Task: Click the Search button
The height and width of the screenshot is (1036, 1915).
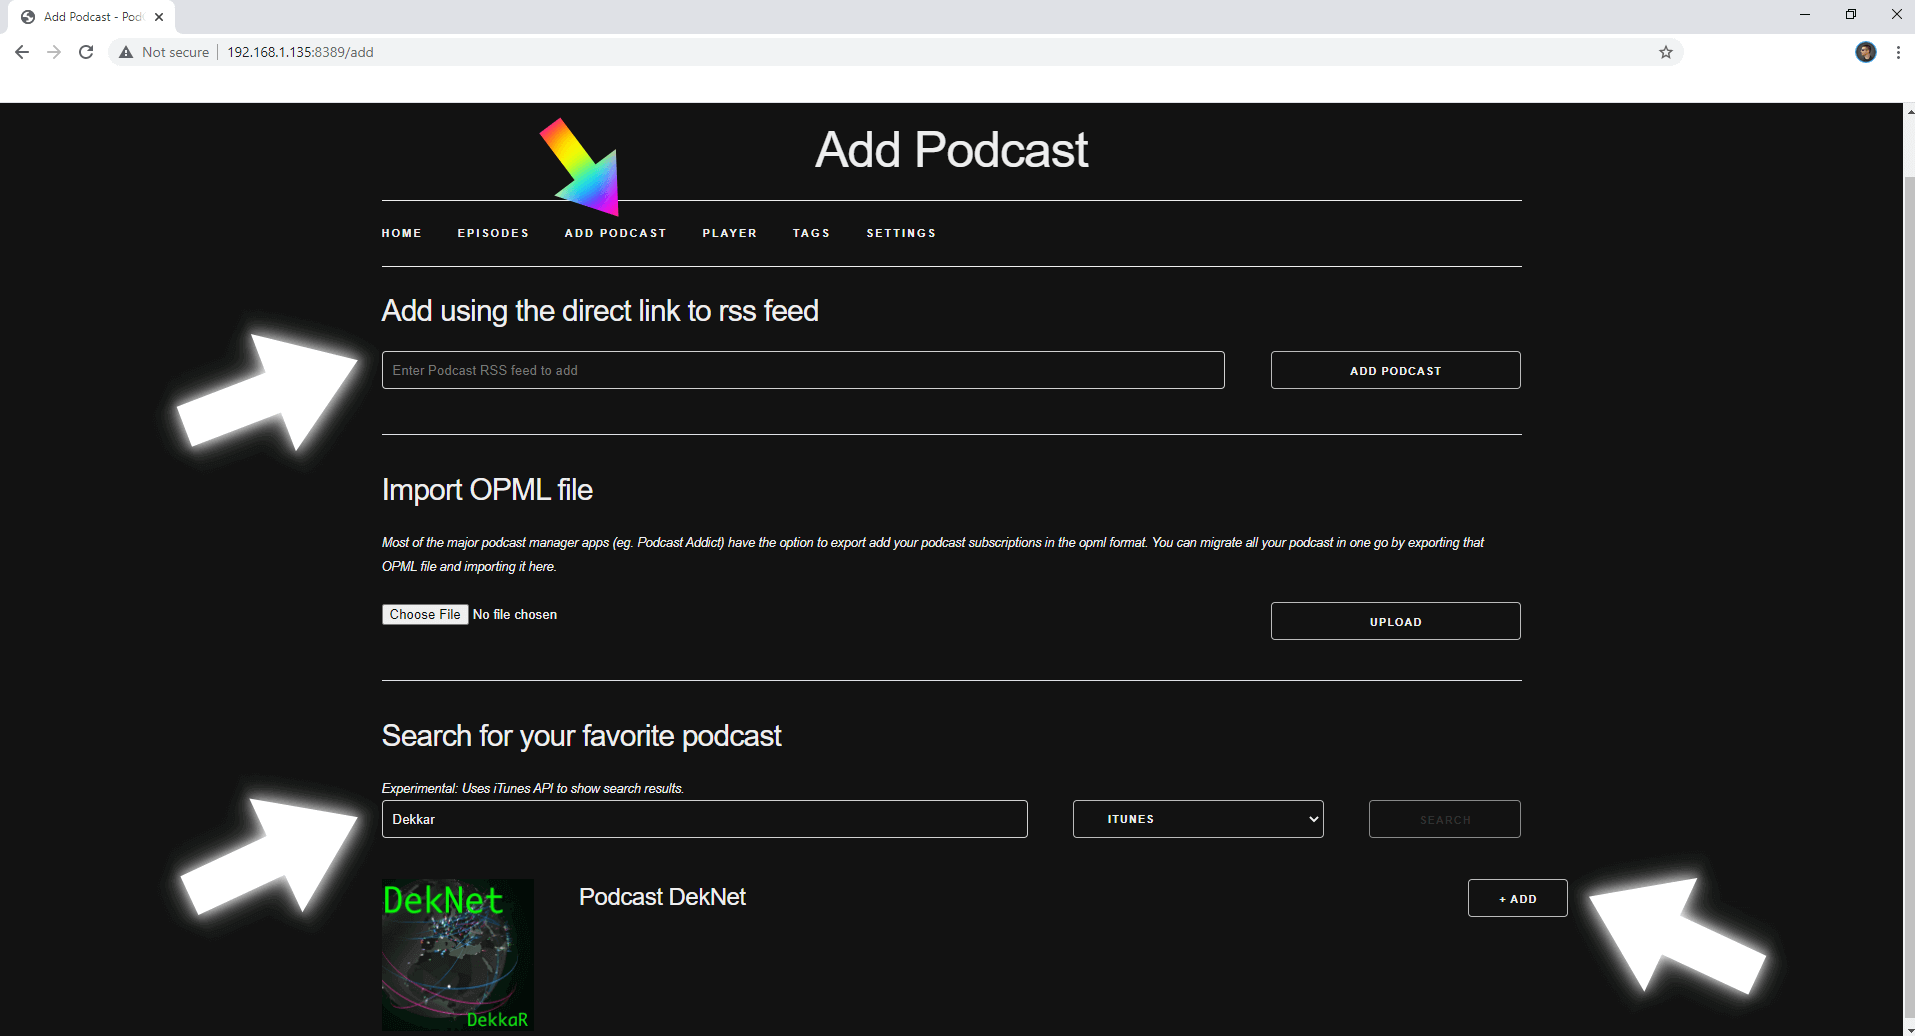Action: [x=1444, y=819]
